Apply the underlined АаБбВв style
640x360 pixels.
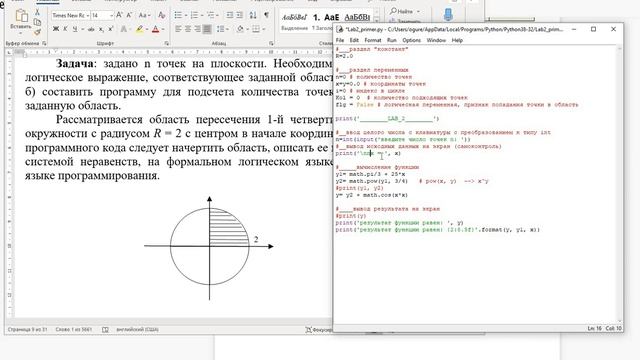(x=357, y=18)
